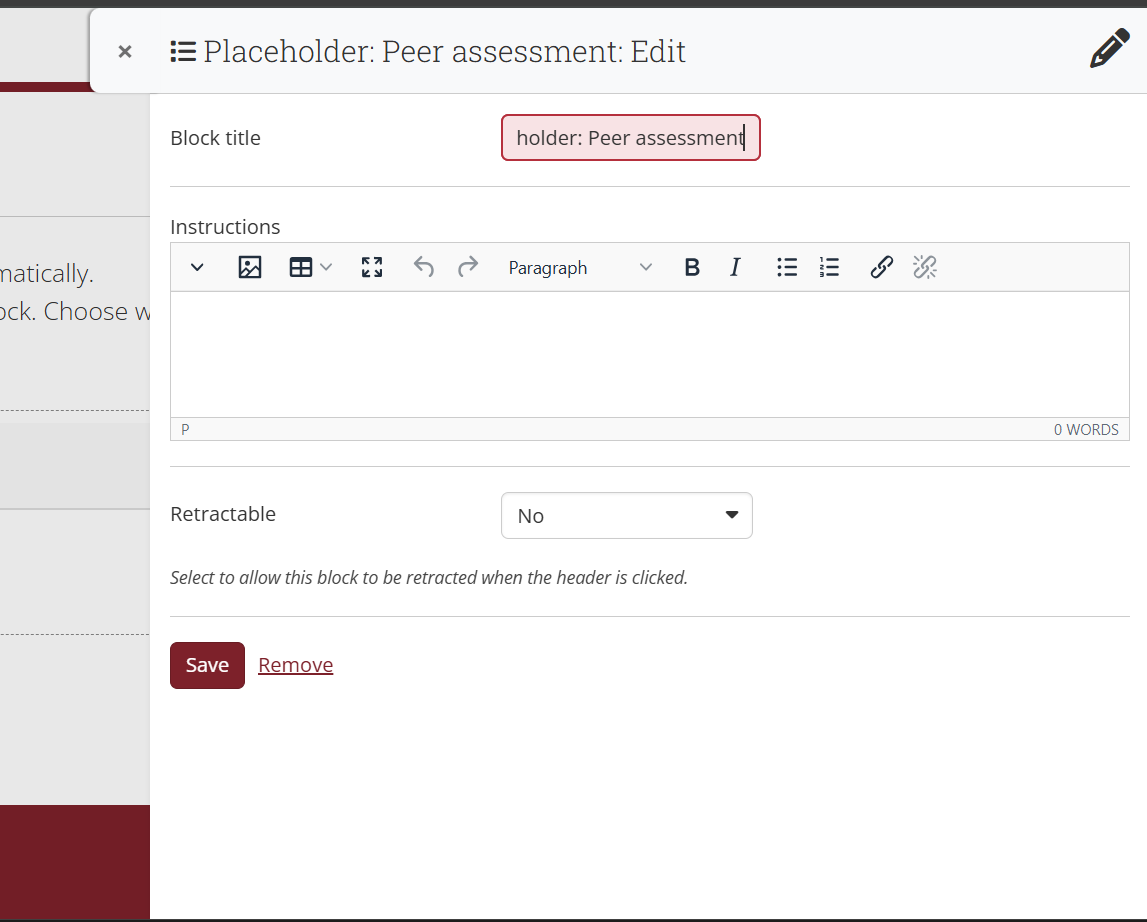Expand the toolbar chevron at far left
Screen dimensions: 1147x922
(197, 267)
